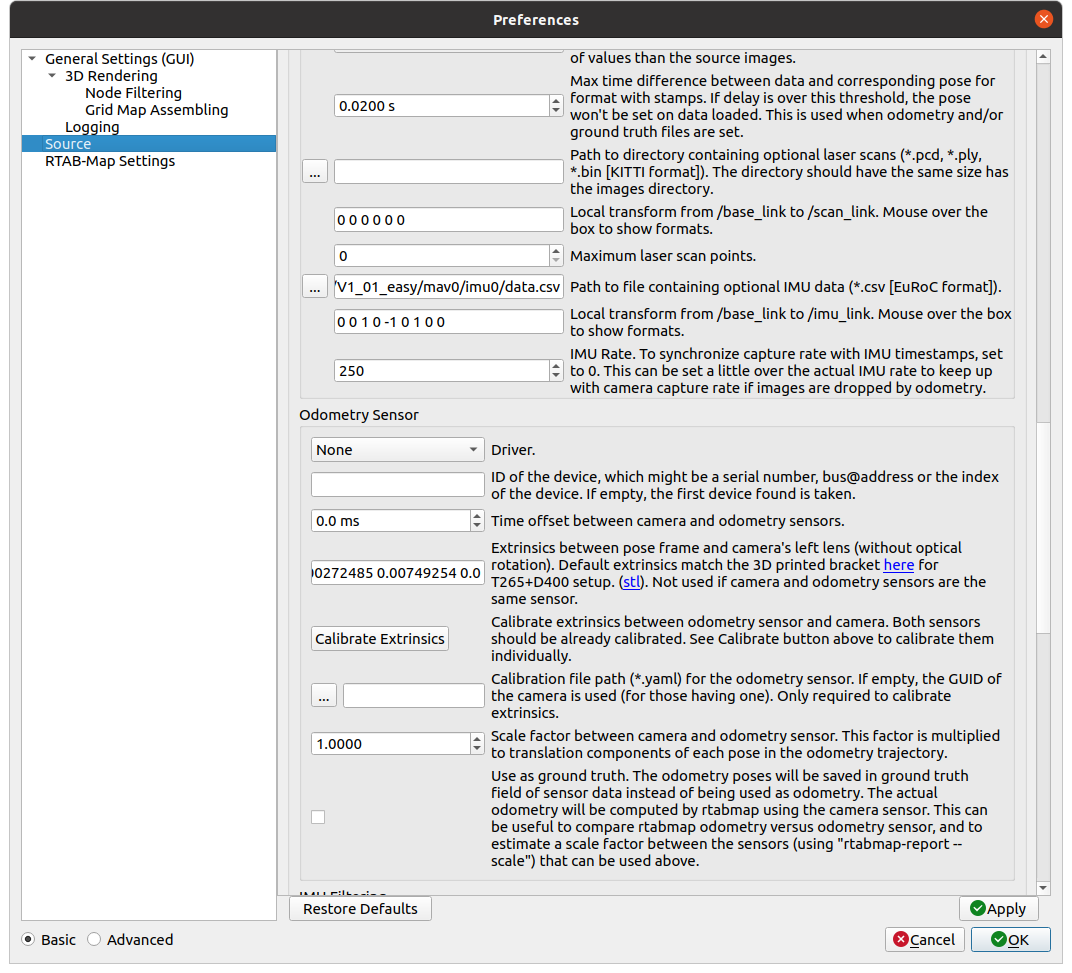The width and height of the screenshot is (1072, 973).
Task: Increase the scale factor spinner value
Action: [x=477, y=739]
